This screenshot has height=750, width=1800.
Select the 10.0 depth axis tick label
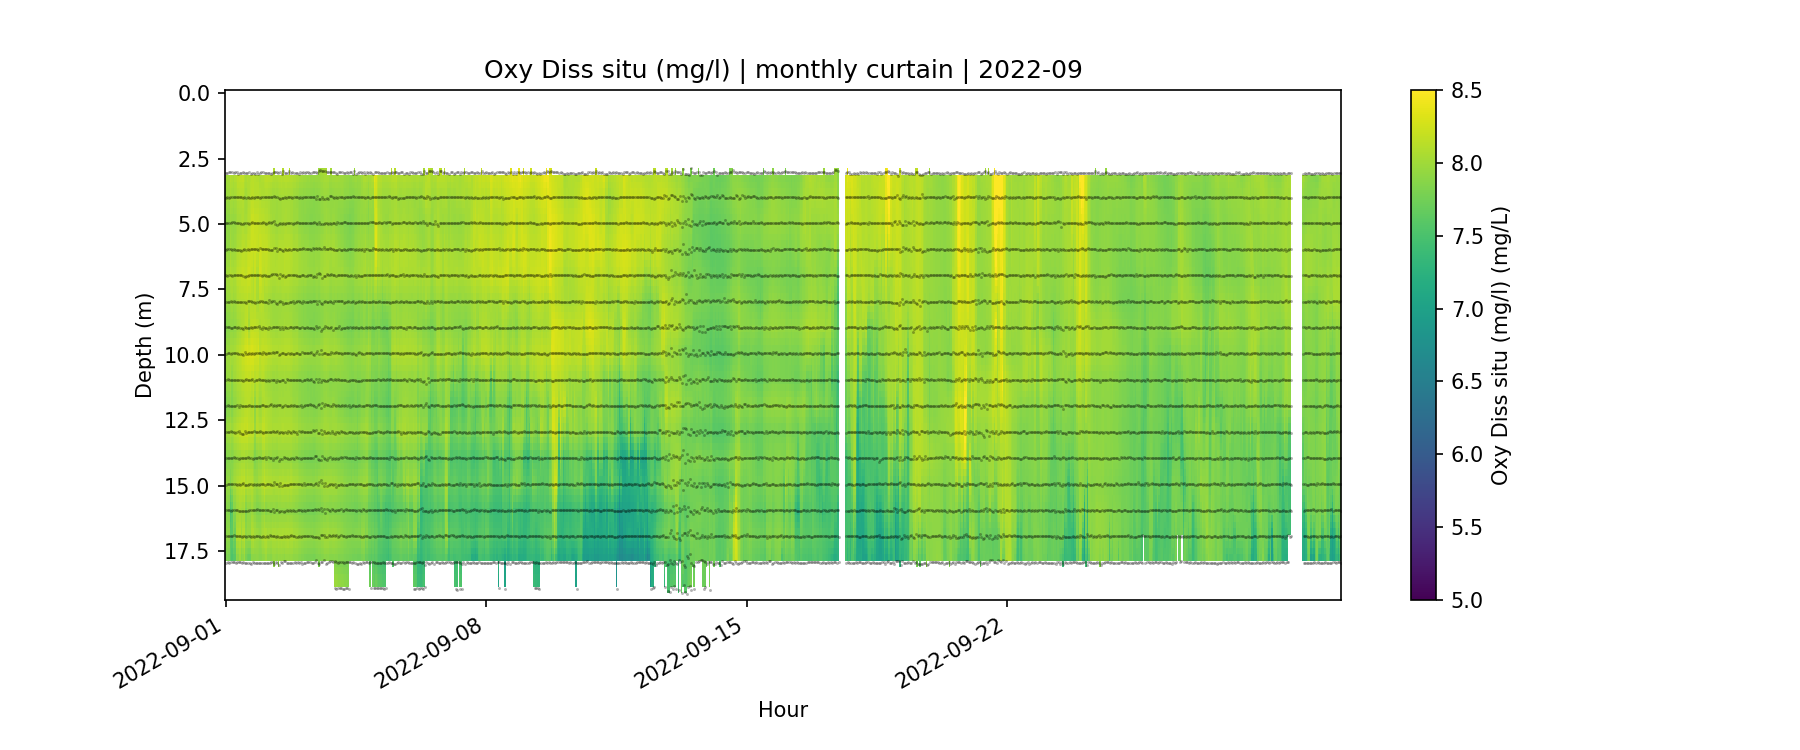coord(189,356)
